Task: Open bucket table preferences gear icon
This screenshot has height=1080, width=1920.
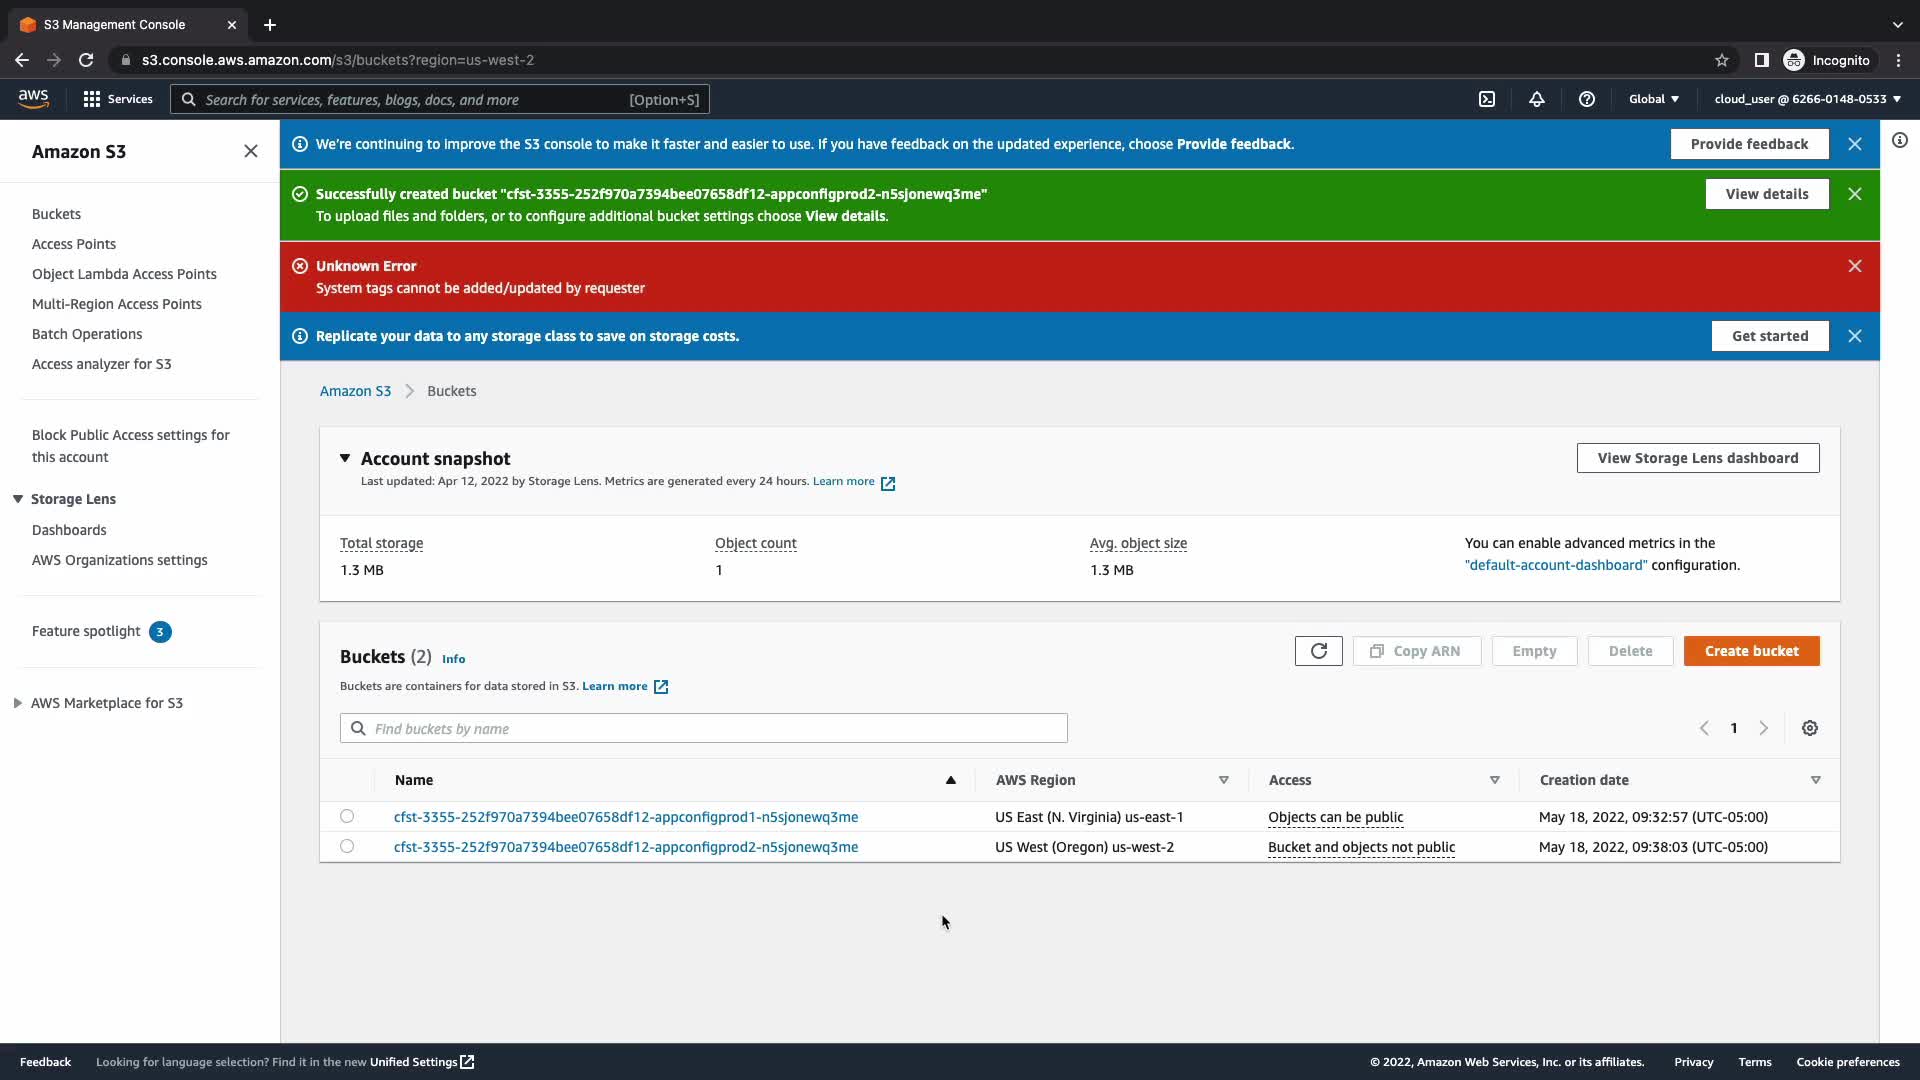Action: [1810, 728]
